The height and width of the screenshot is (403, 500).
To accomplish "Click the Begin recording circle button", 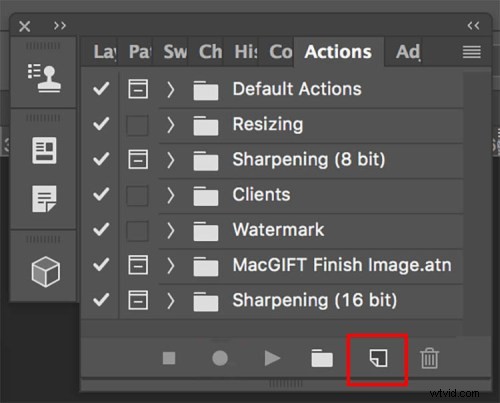I will point(220,358).
